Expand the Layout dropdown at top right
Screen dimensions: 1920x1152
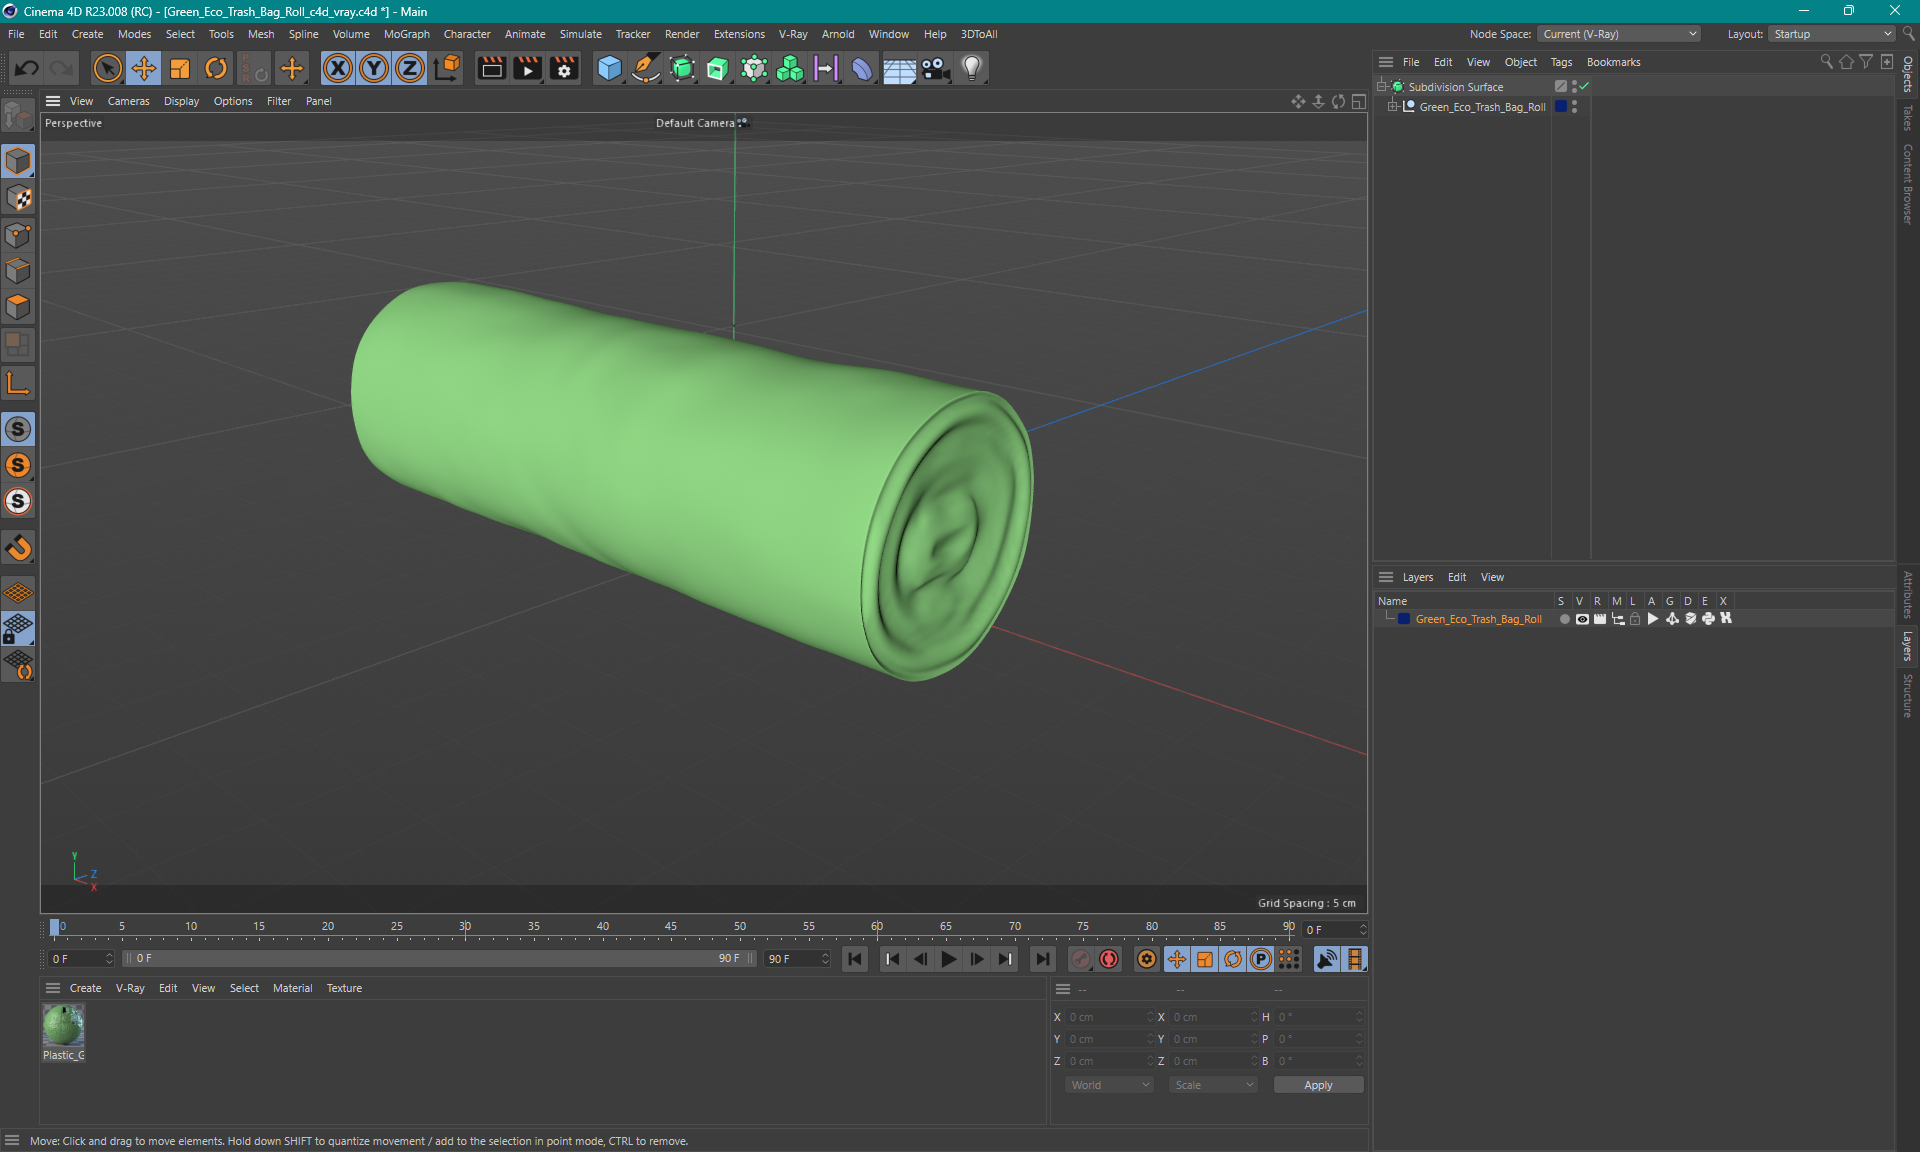pyautogui.click(x=1886, y=33)
